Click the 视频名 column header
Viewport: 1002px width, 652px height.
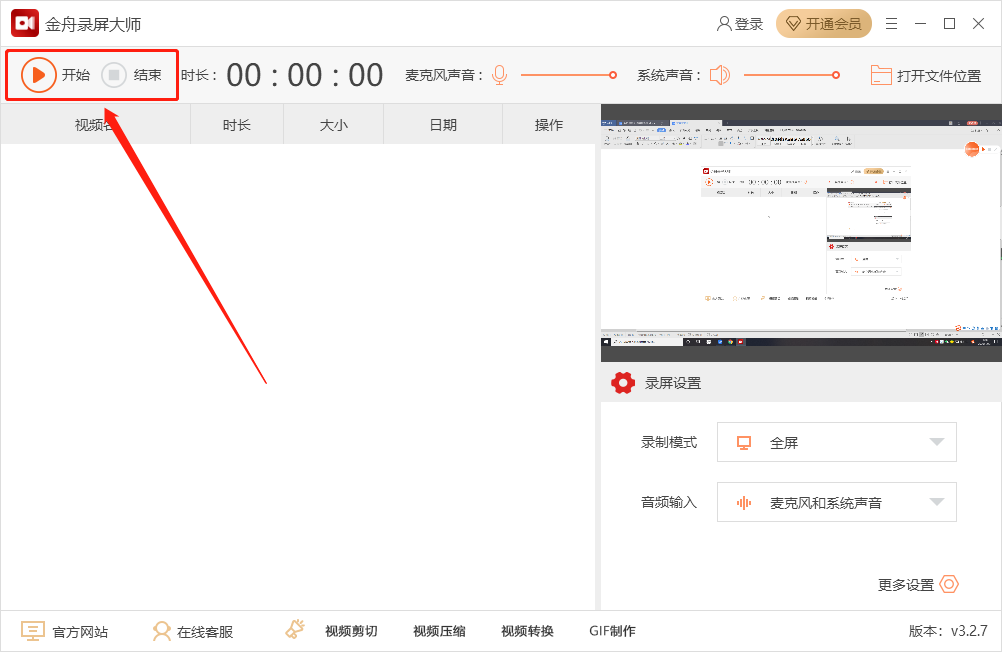tap(96, 125)
